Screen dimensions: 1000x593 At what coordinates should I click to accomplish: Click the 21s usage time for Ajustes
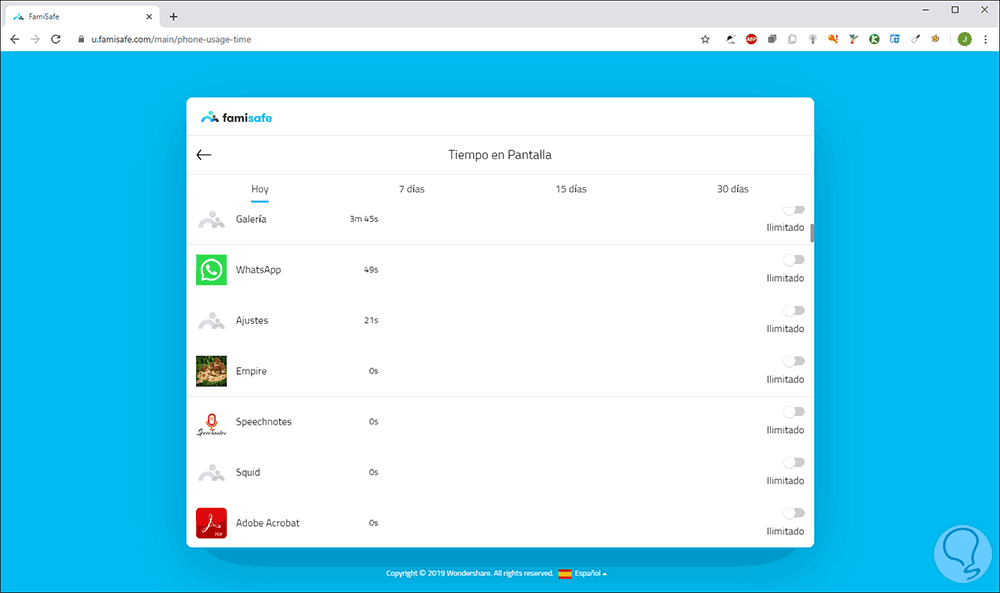371,320
